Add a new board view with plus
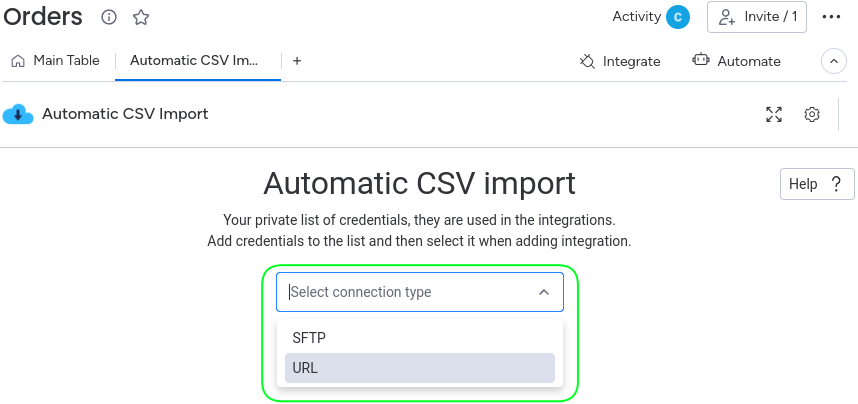 point(297,61)
